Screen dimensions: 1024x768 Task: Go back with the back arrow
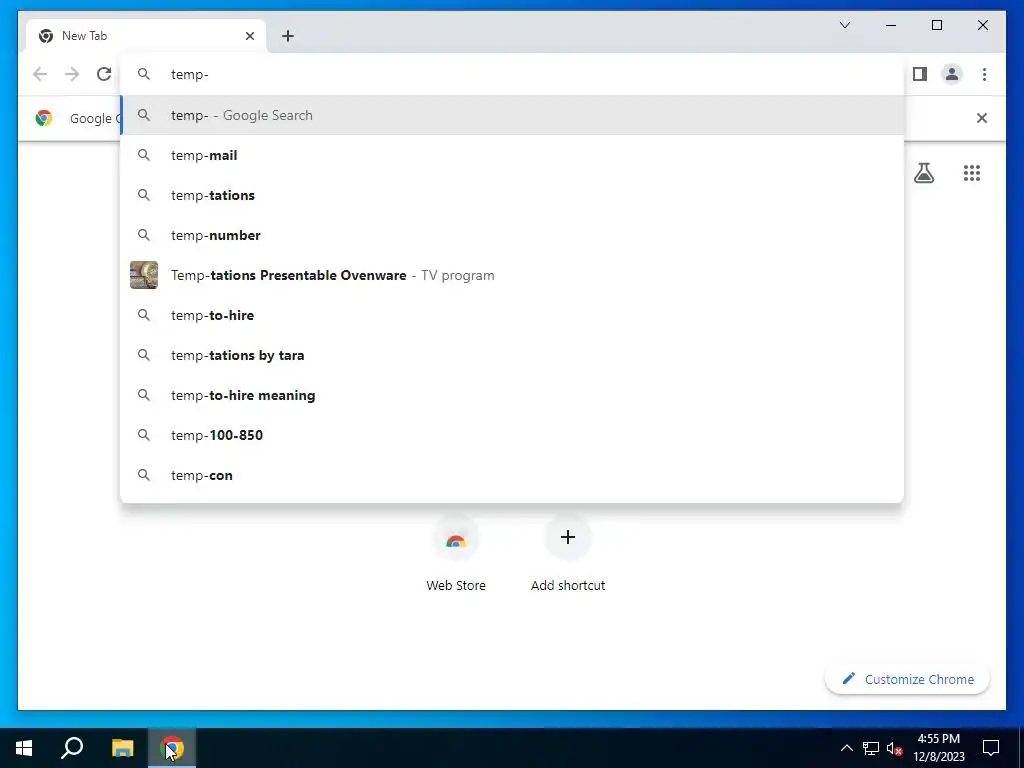[40, 74]
